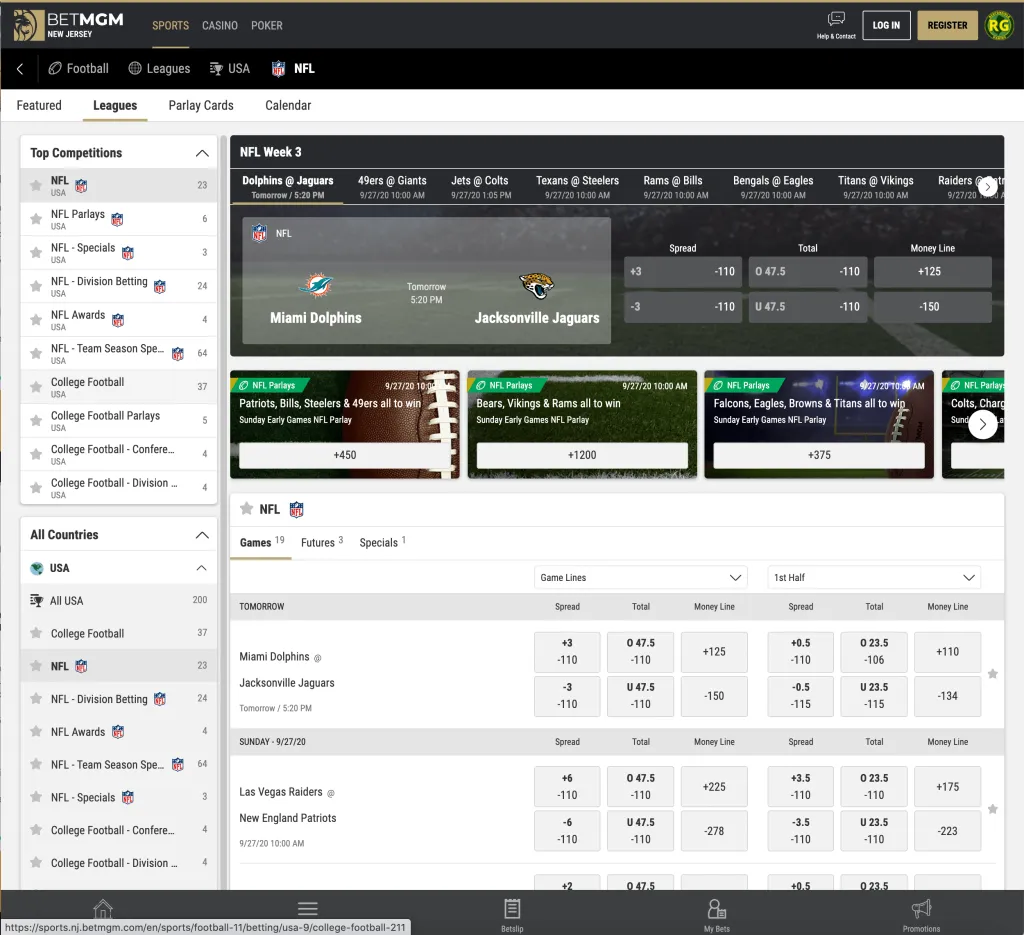Bet Patriots -278 money line

(714, 831)
